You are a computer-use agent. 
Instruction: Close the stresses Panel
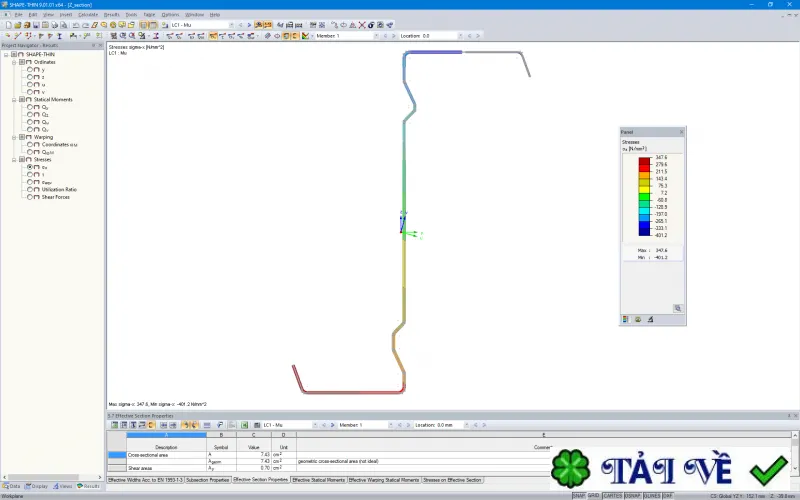coord(682,132)
